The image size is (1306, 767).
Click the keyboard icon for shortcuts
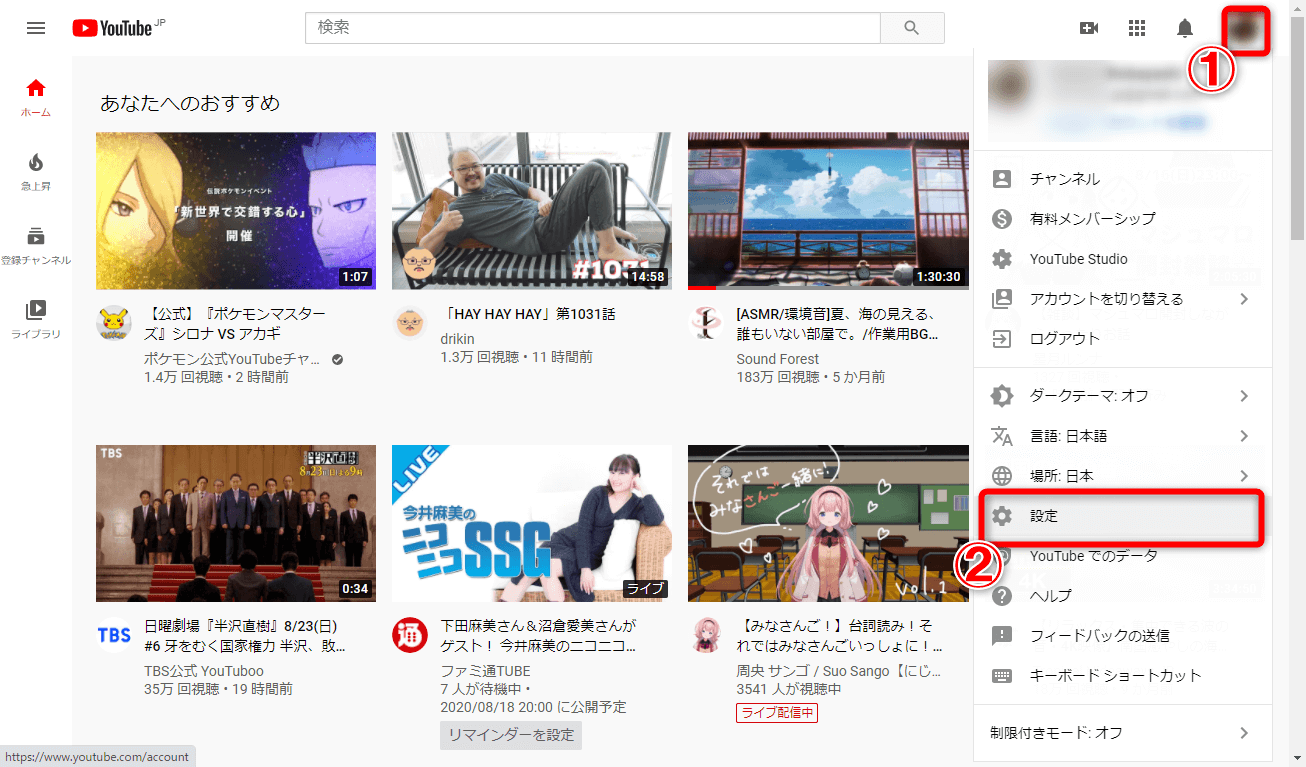point(1001,675)
